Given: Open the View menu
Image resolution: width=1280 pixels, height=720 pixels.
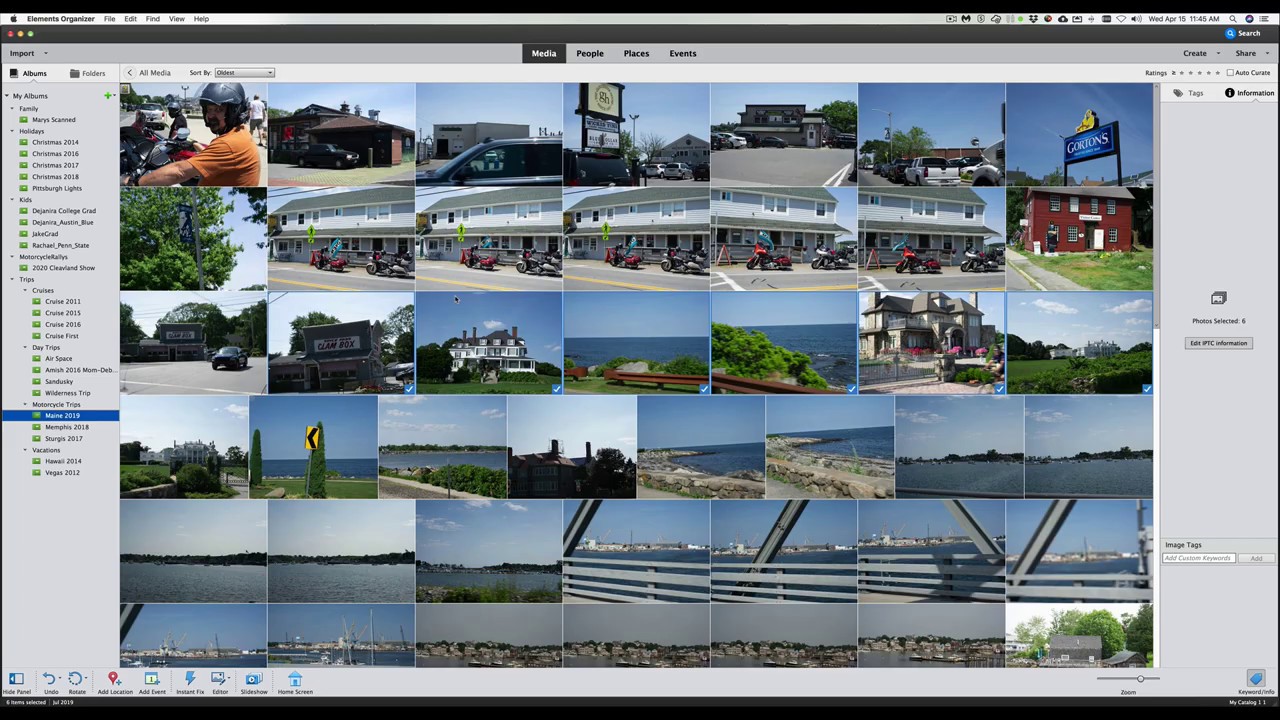Looking at the screenshot, I should [x=176, y=19].
